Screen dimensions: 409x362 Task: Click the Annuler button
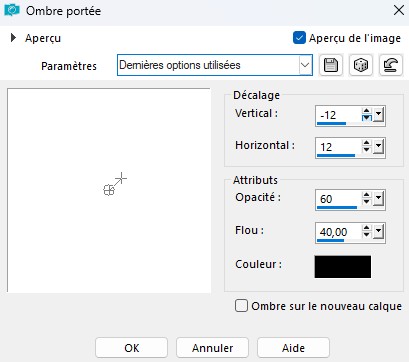[x=212, y=348]
